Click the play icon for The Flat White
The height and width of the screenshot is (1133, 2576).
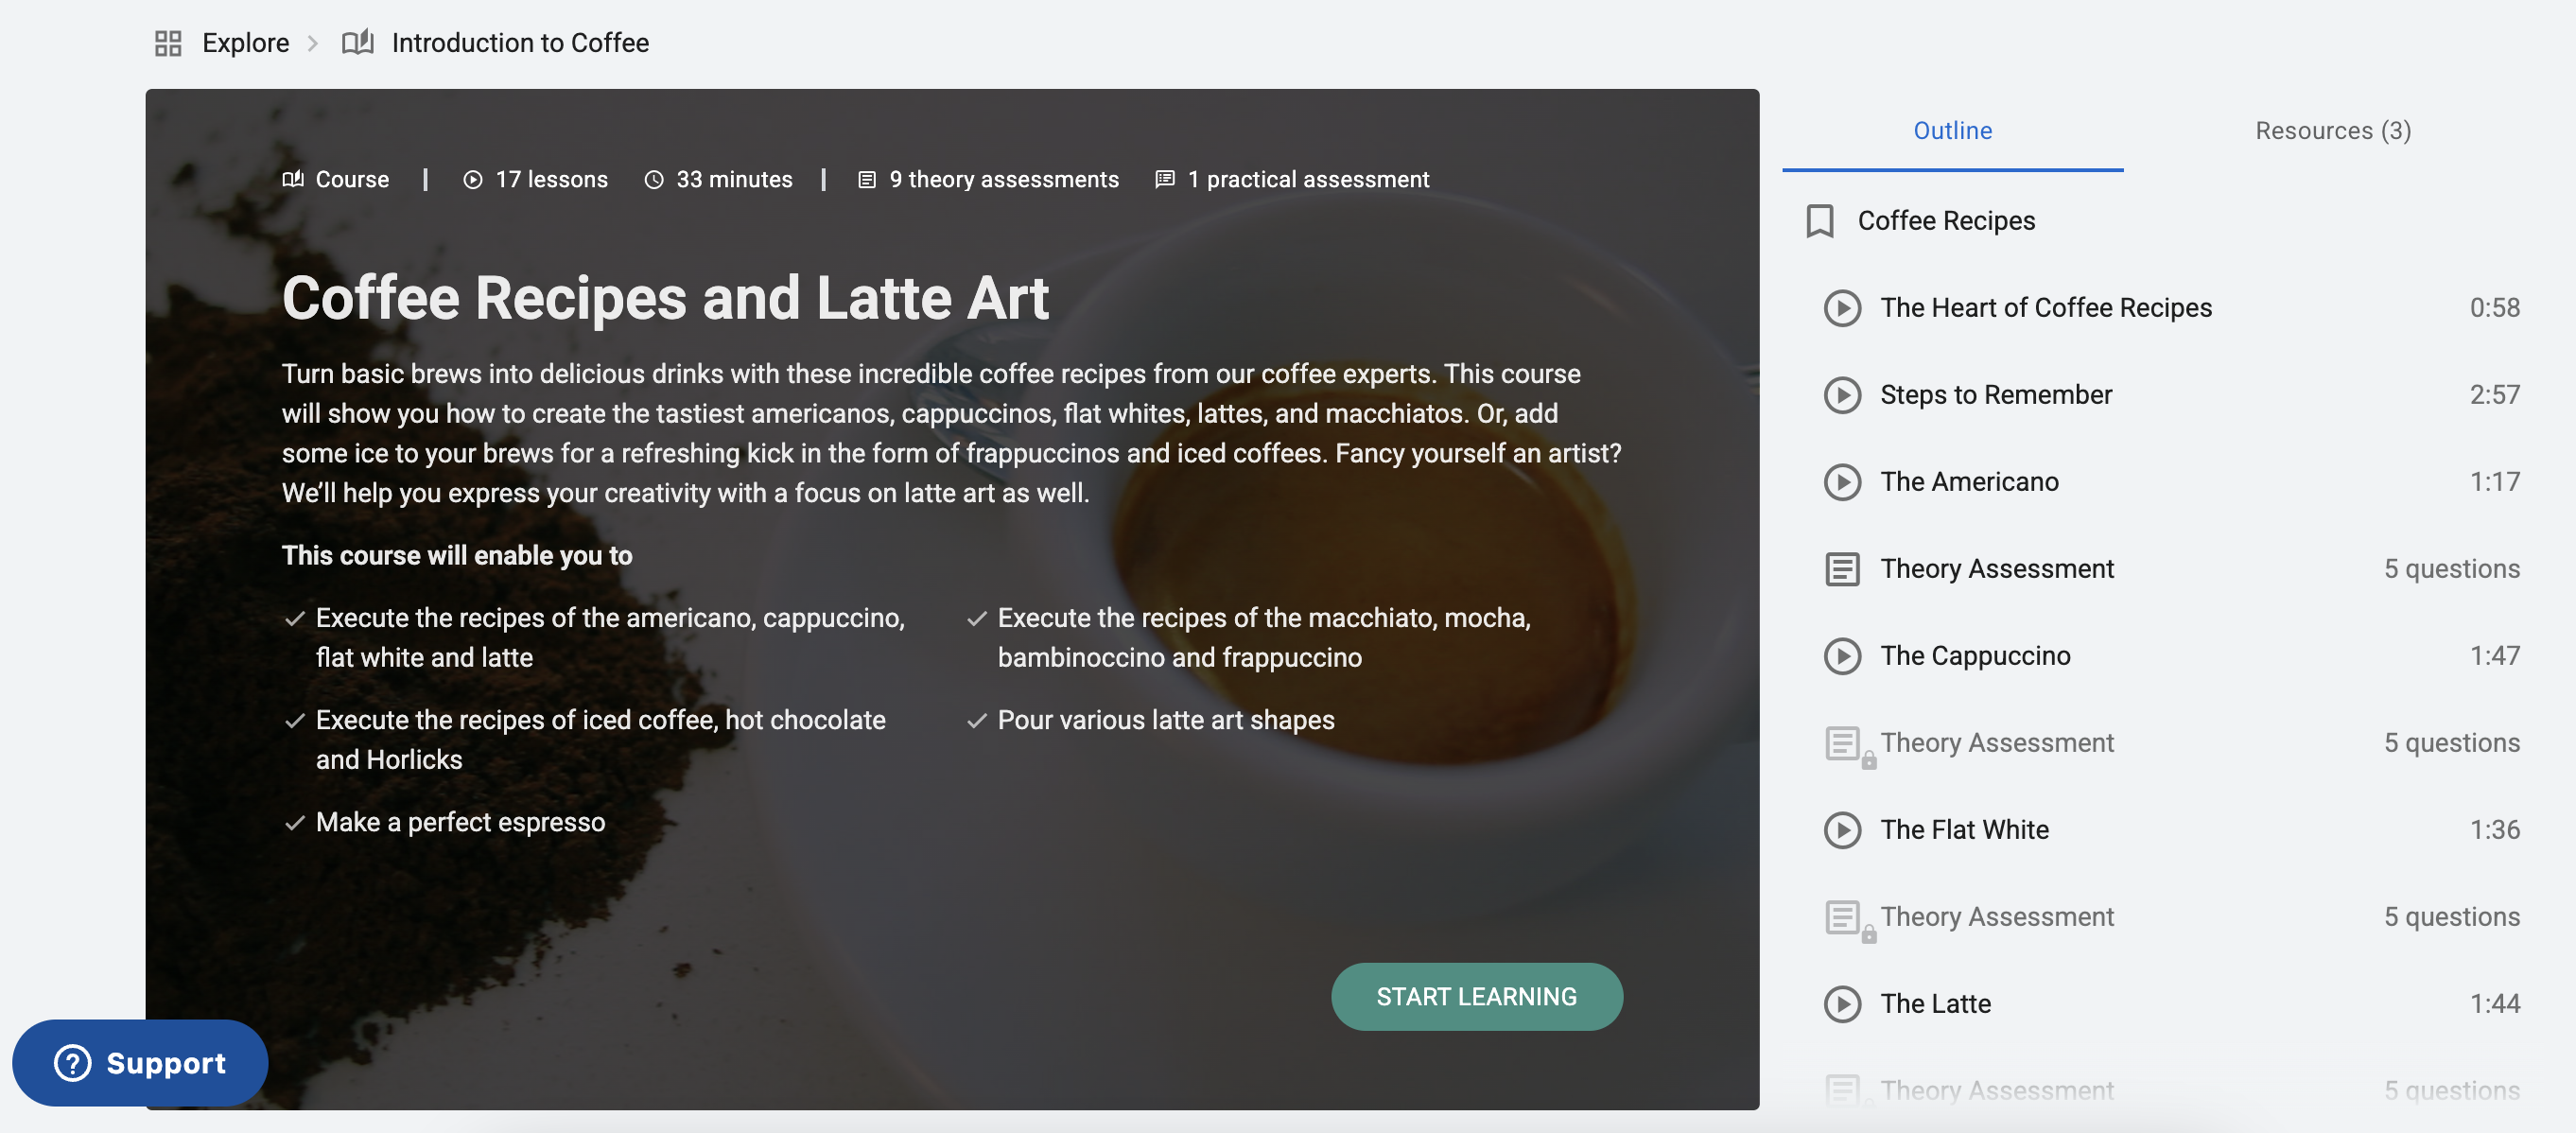(1842, 830)
